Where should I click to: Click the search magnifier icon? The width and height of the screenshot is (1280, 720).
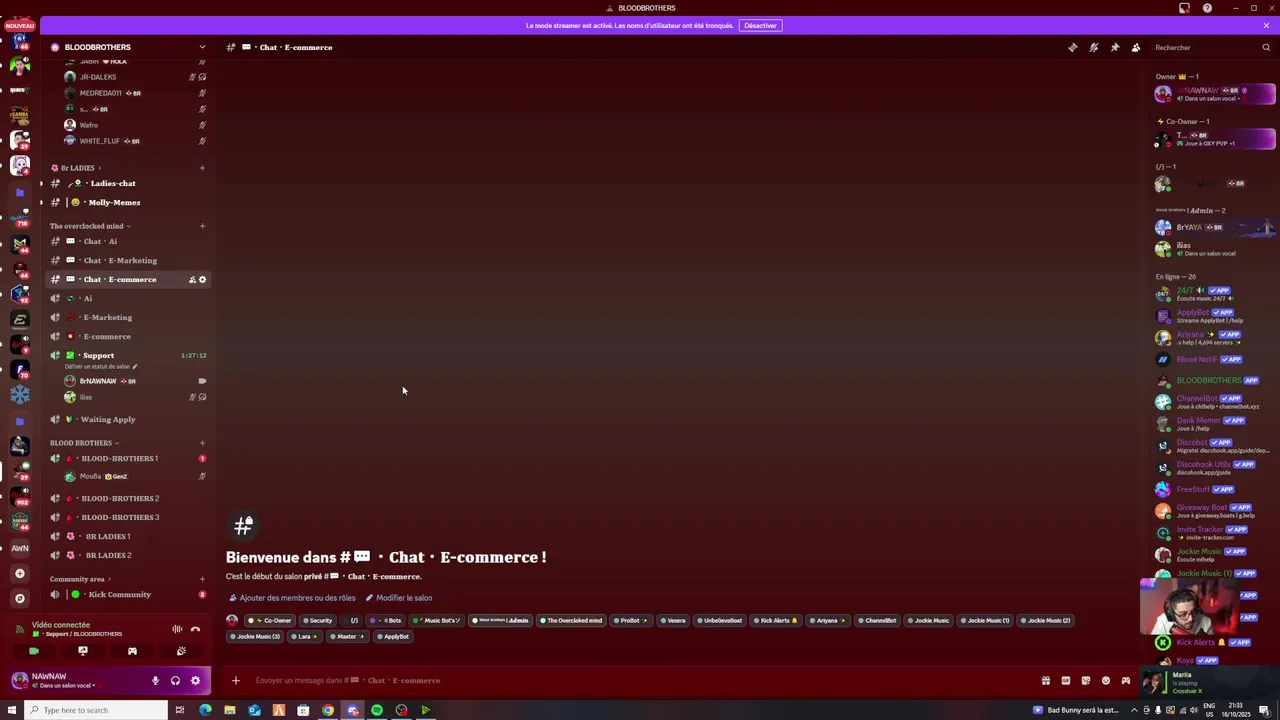[x=1266, y=47]
